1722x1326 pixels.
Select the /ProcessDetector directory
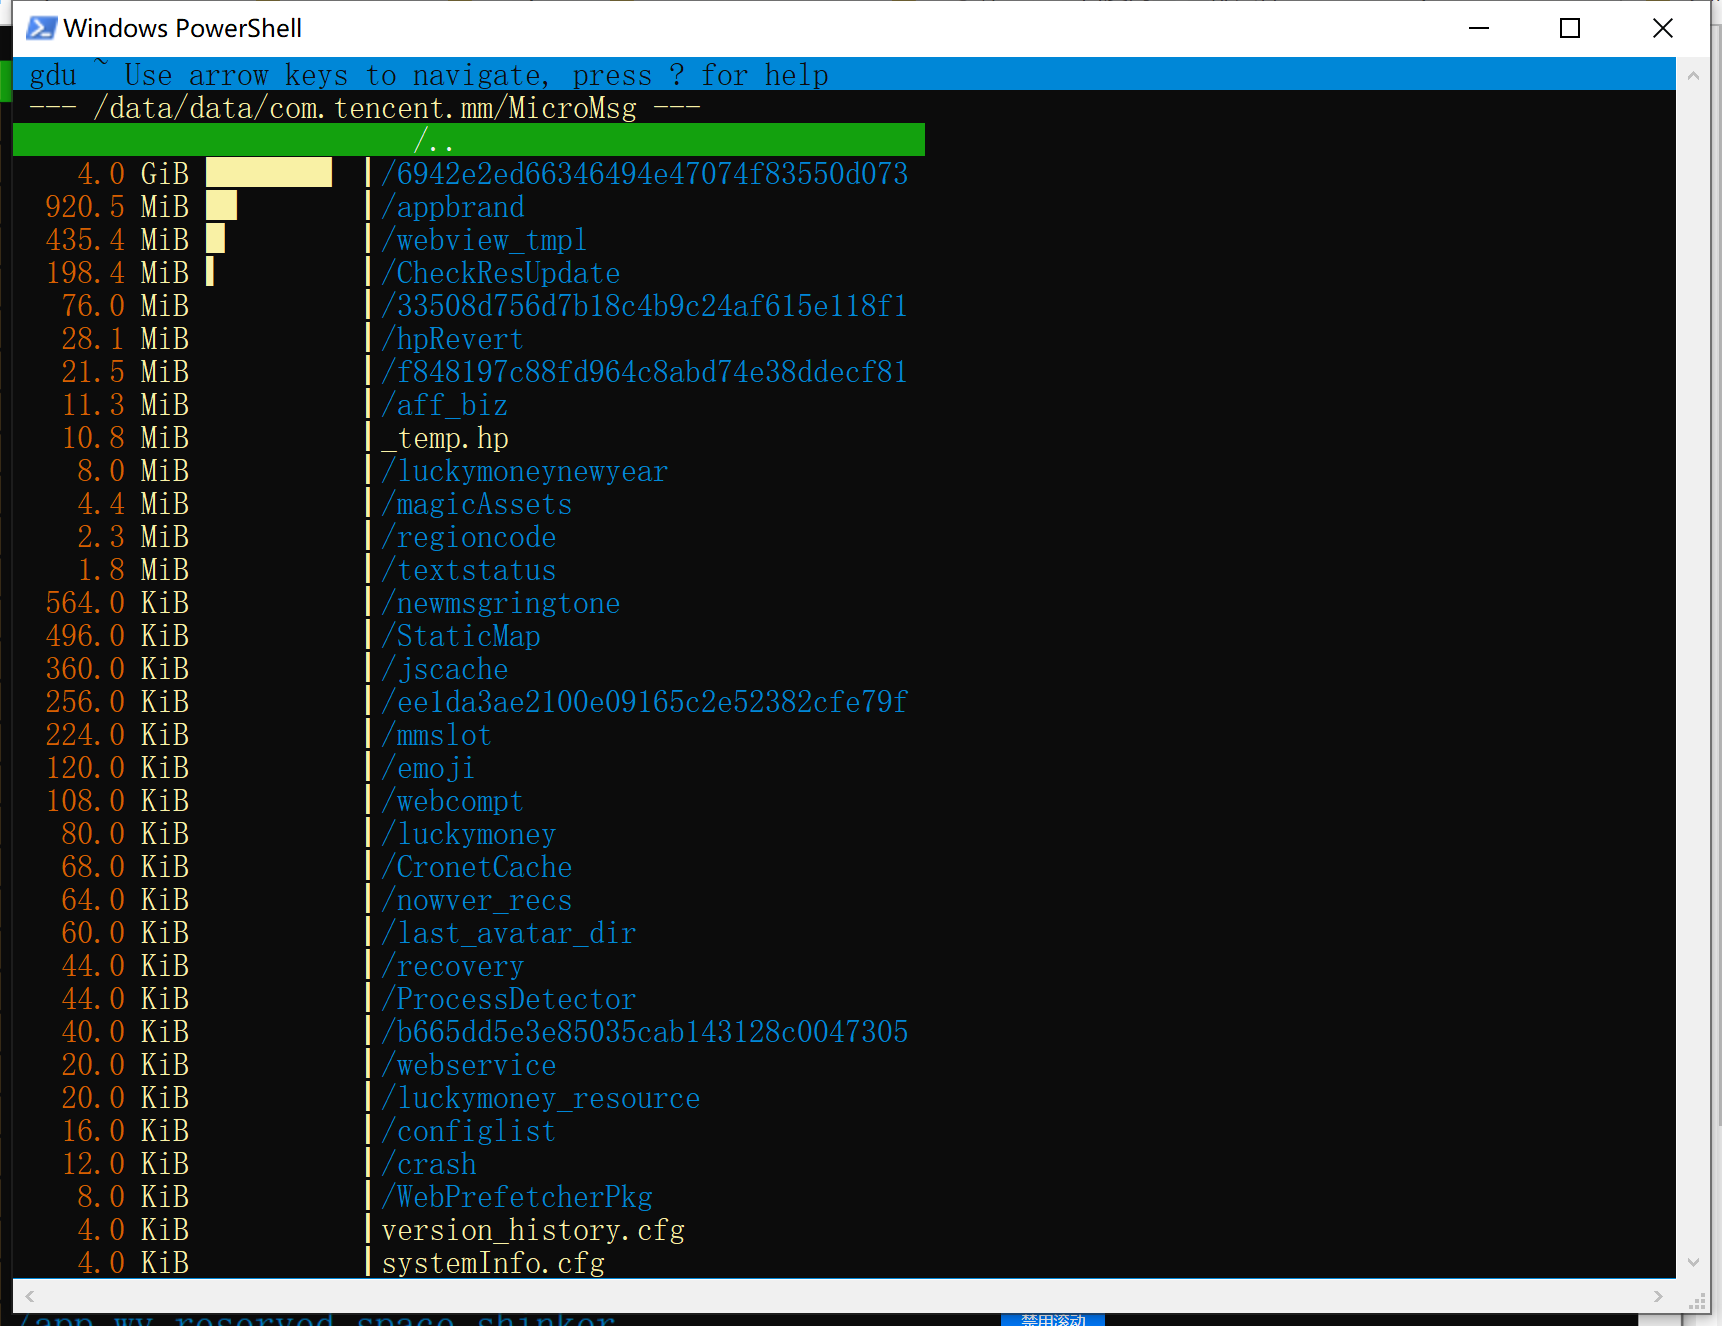pyautogui.click(x=509, y=998)
